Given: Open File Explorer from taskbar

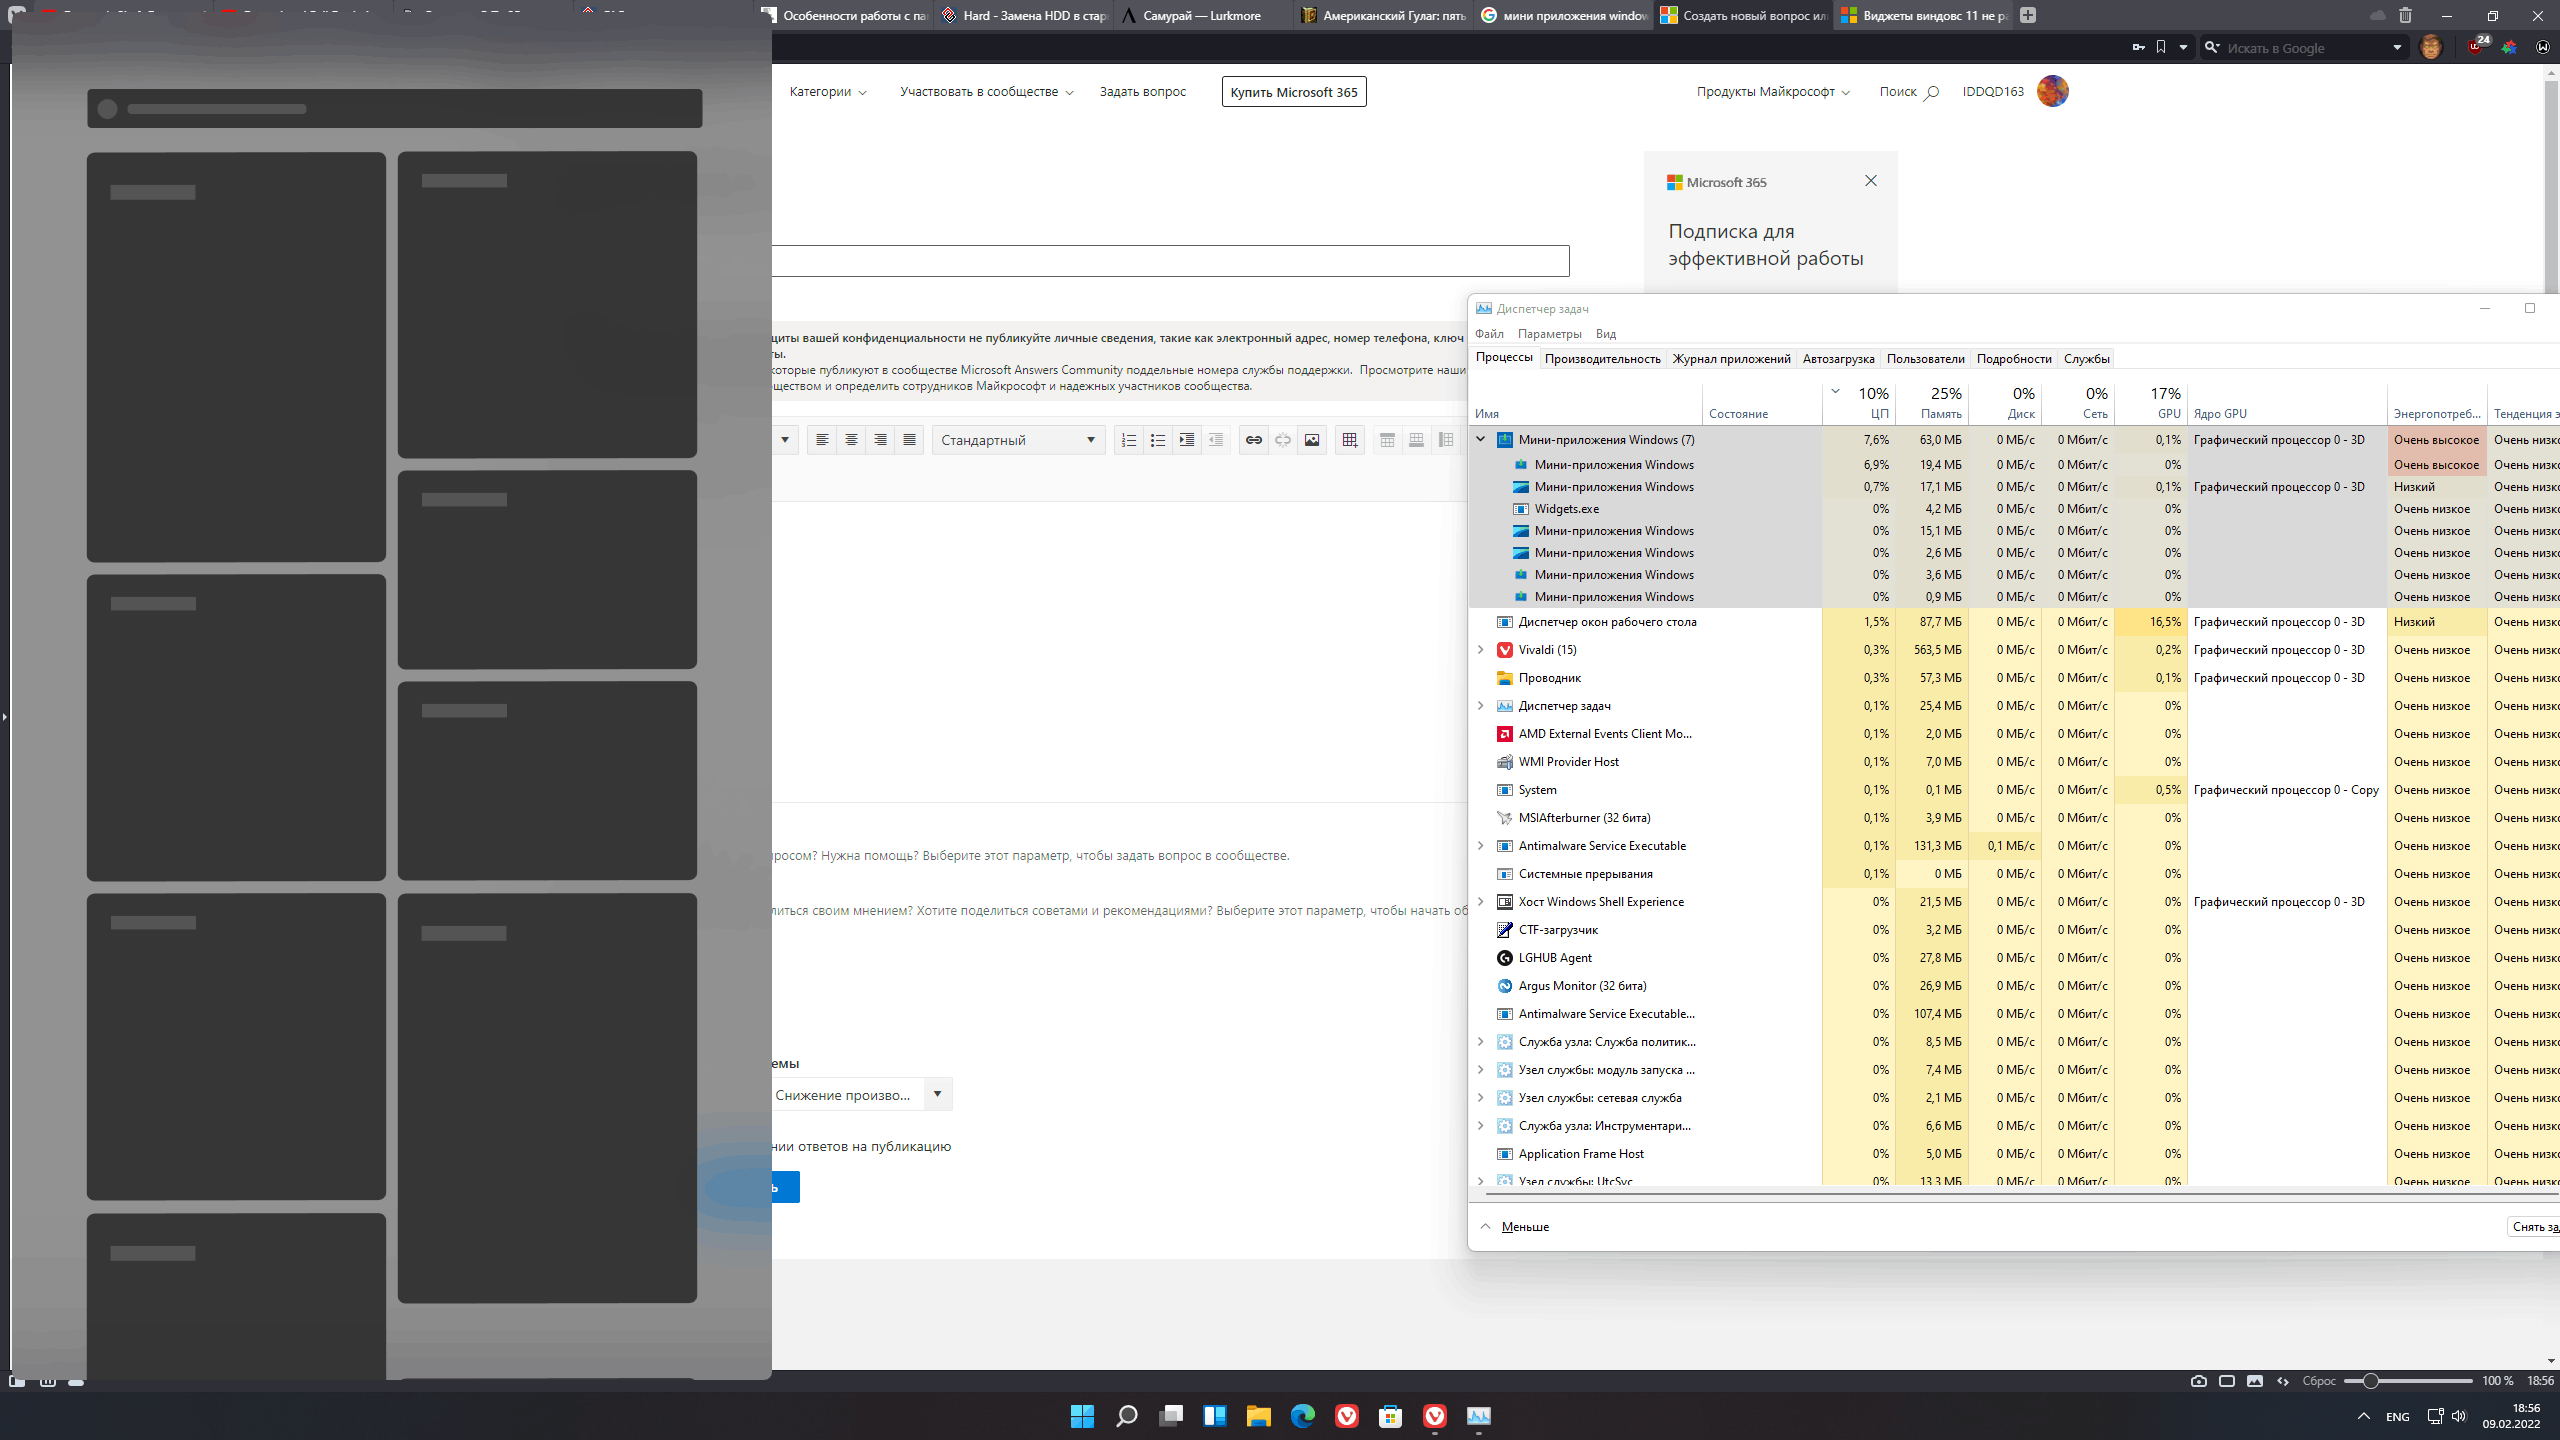Looking at the screenshot, I should 1258,1416.
